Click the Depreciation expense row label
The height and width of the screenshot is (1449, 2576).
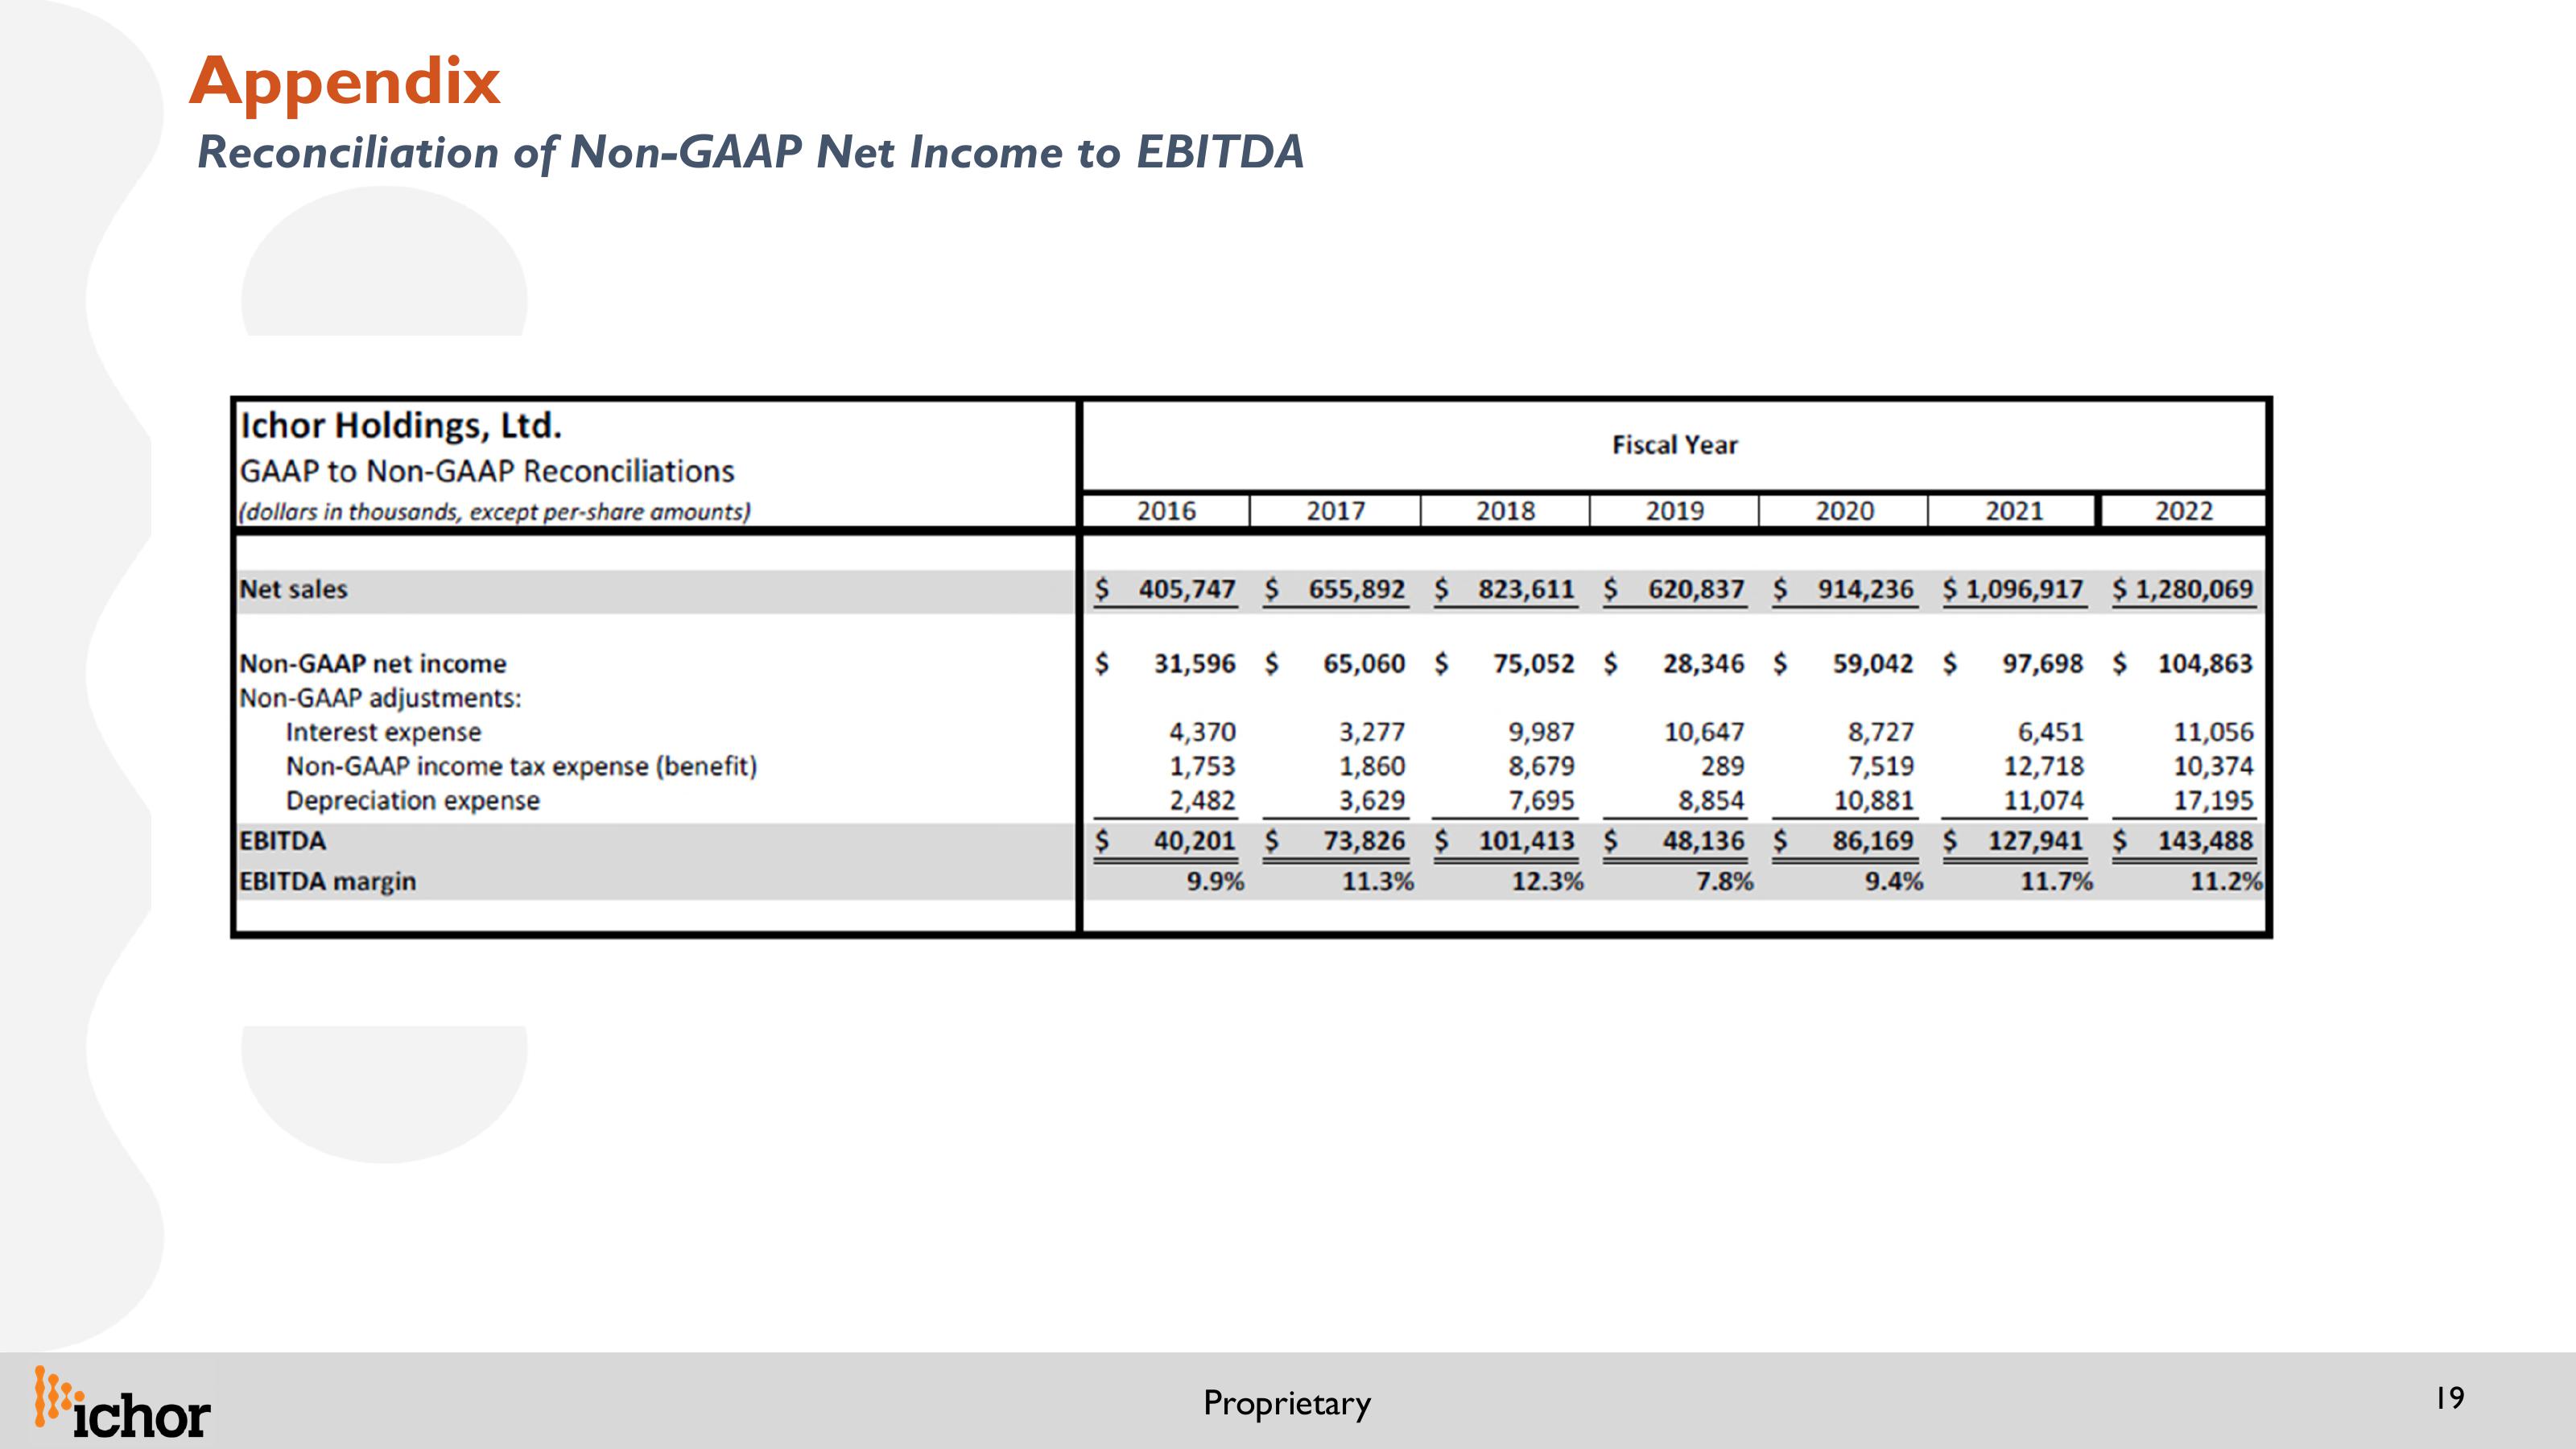tap(412, 801)
